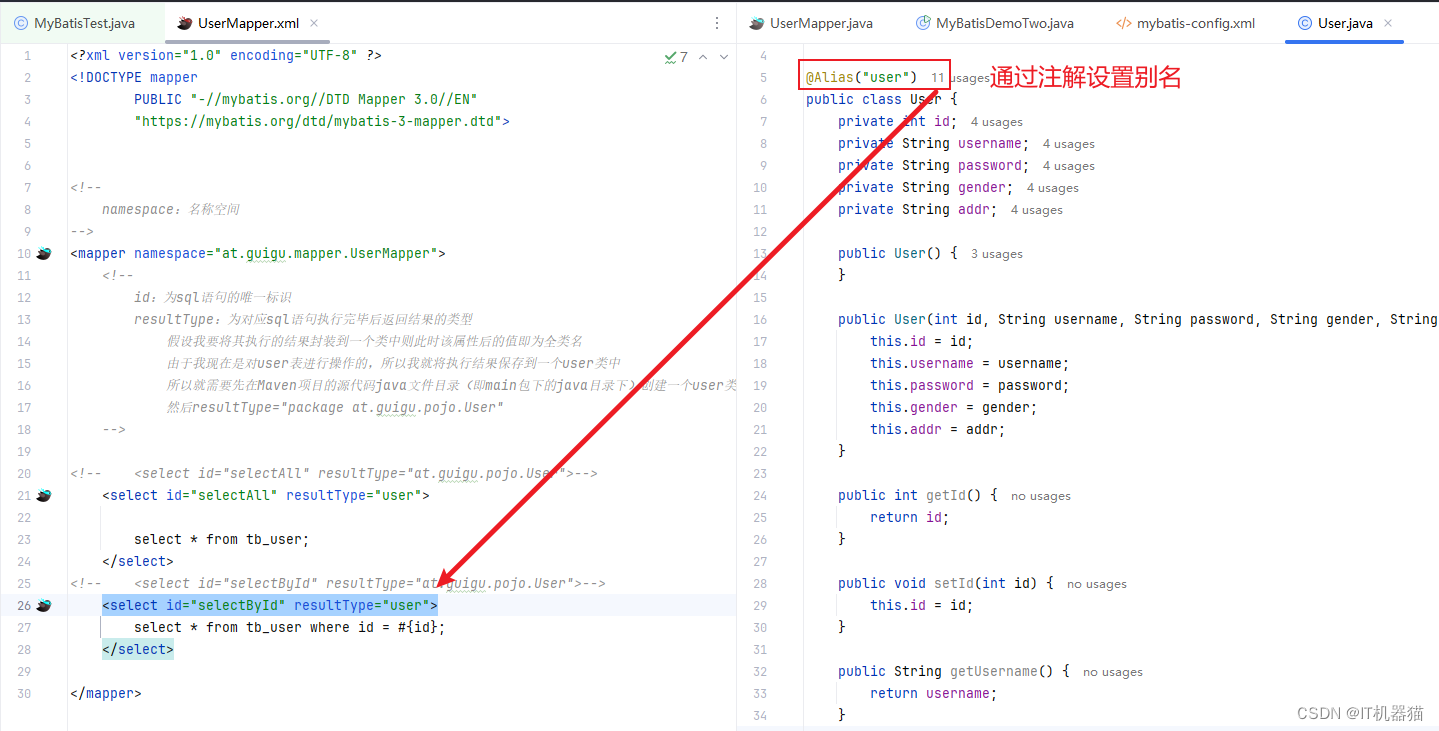Click the @Alias("user") annotation text
The height and width of the screenshot is (731, 1439).
click(x=862, y=77)
